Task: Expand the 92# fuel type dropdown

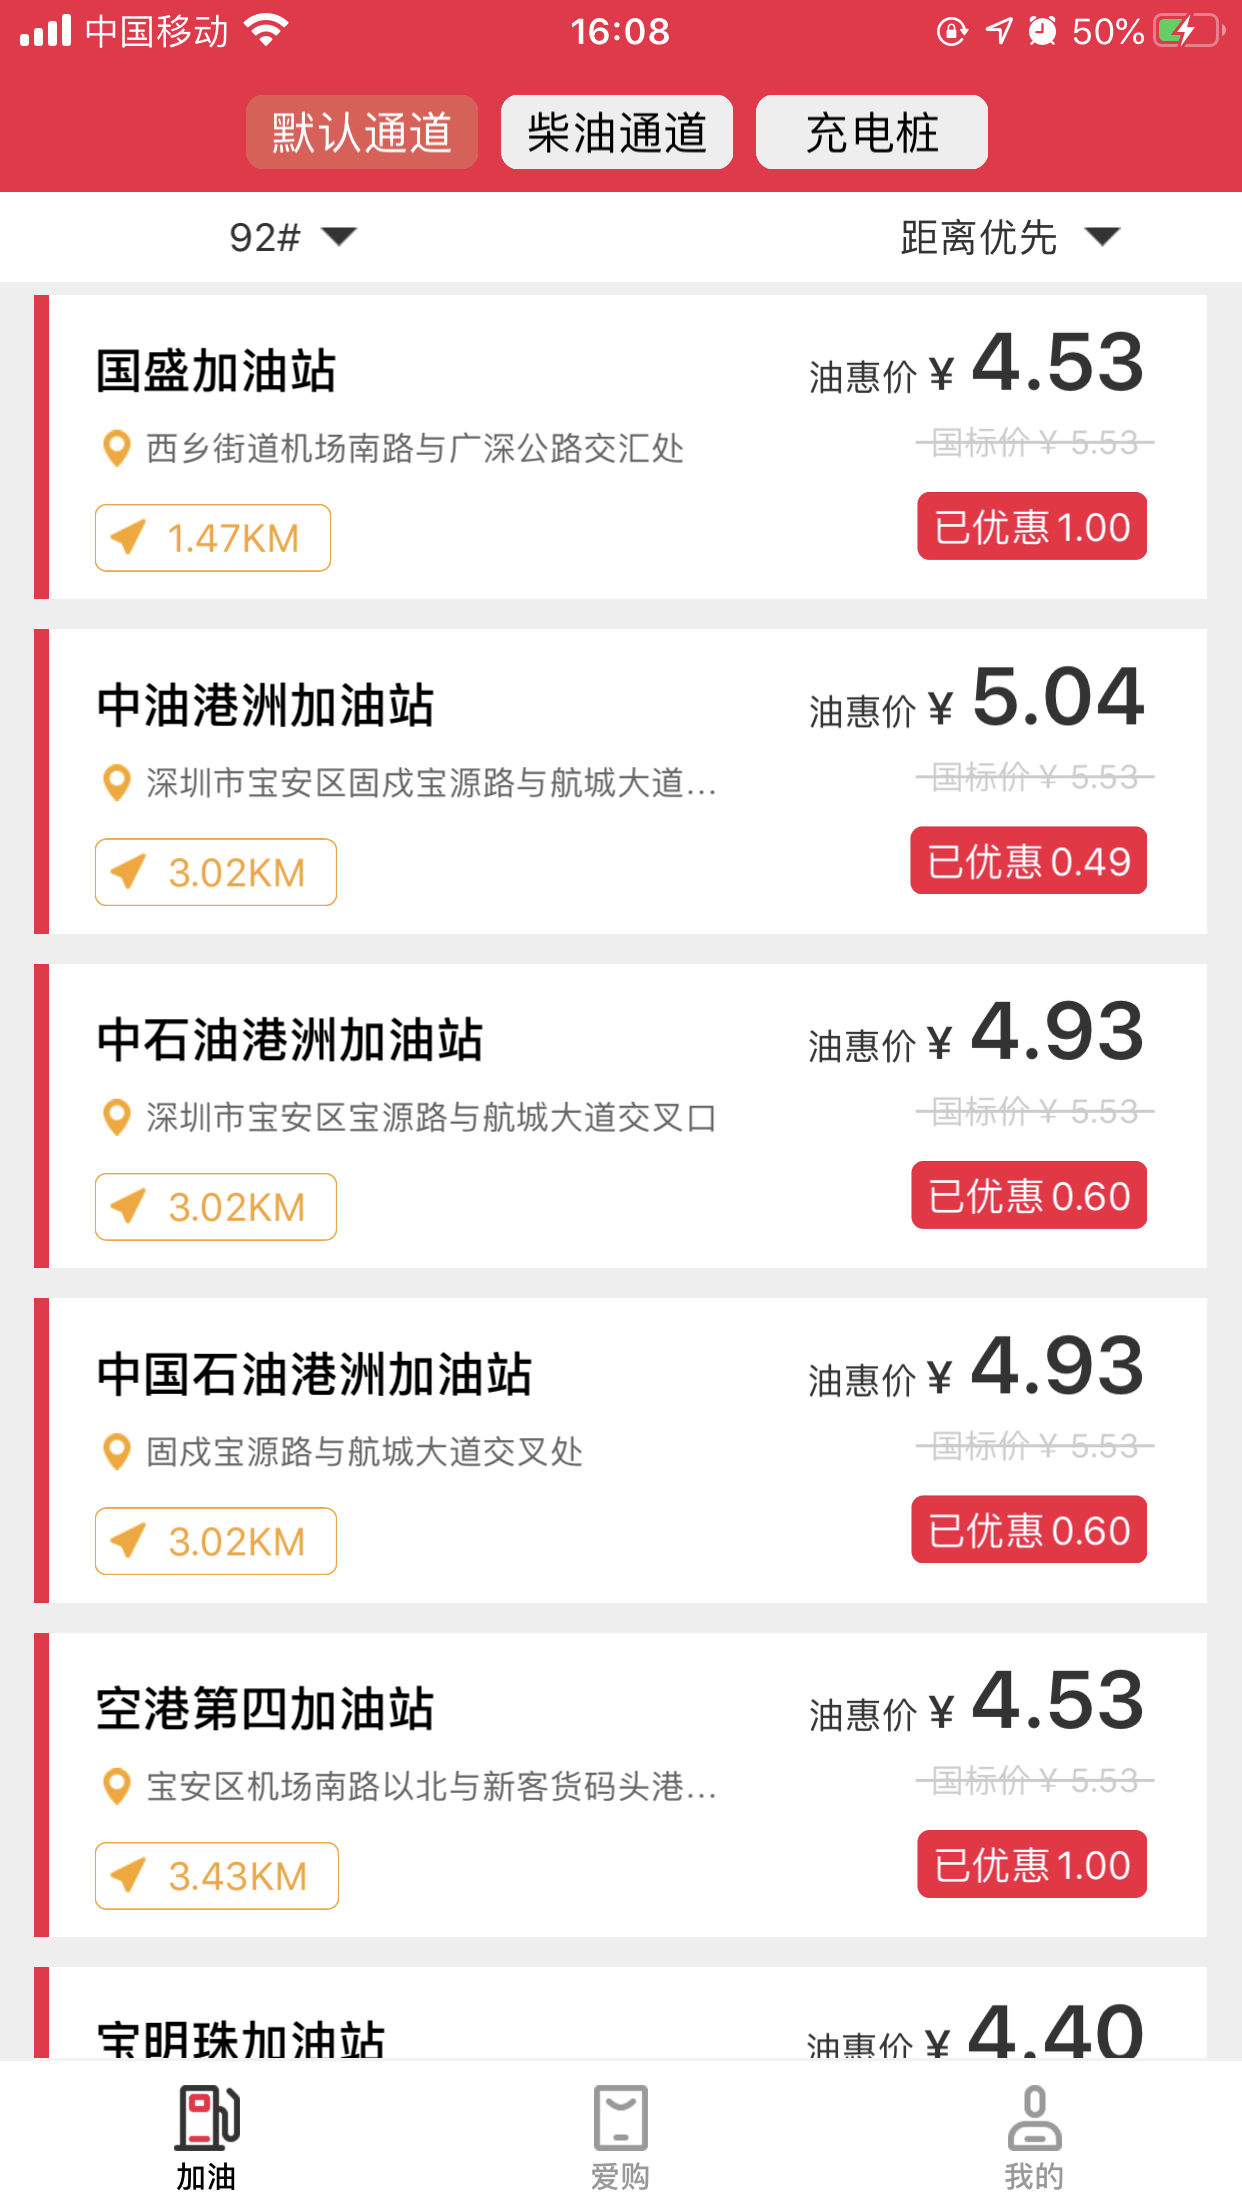Action: pos(292,237)
